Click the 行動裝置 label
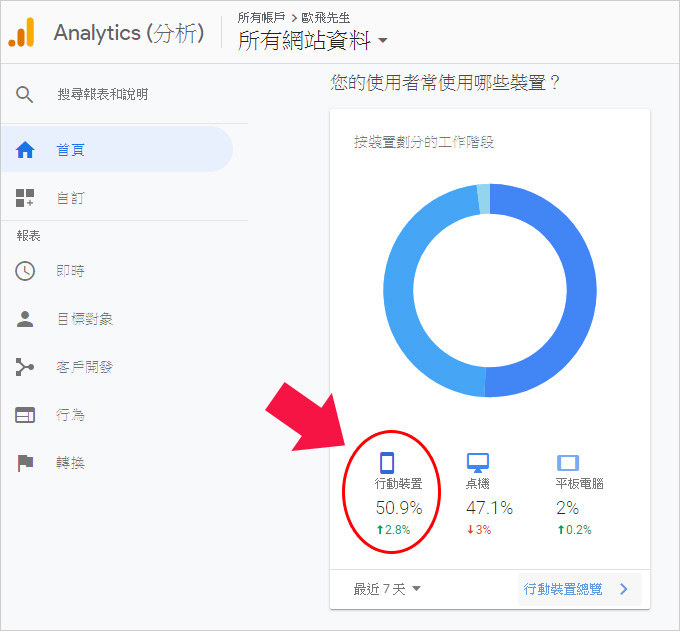Image resolution: width=680 pixels, height=631 pixels. [398, 484]
